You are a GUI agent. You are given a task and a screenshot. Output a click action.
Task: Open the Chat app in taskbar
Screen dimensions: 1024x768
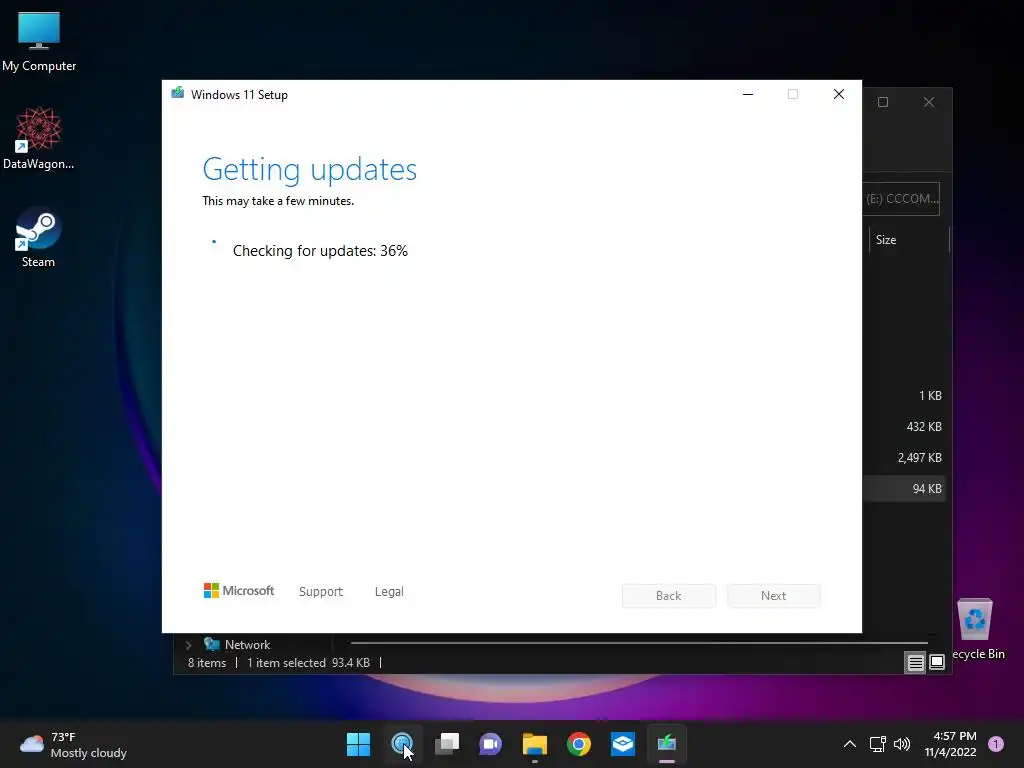[490, 744]
